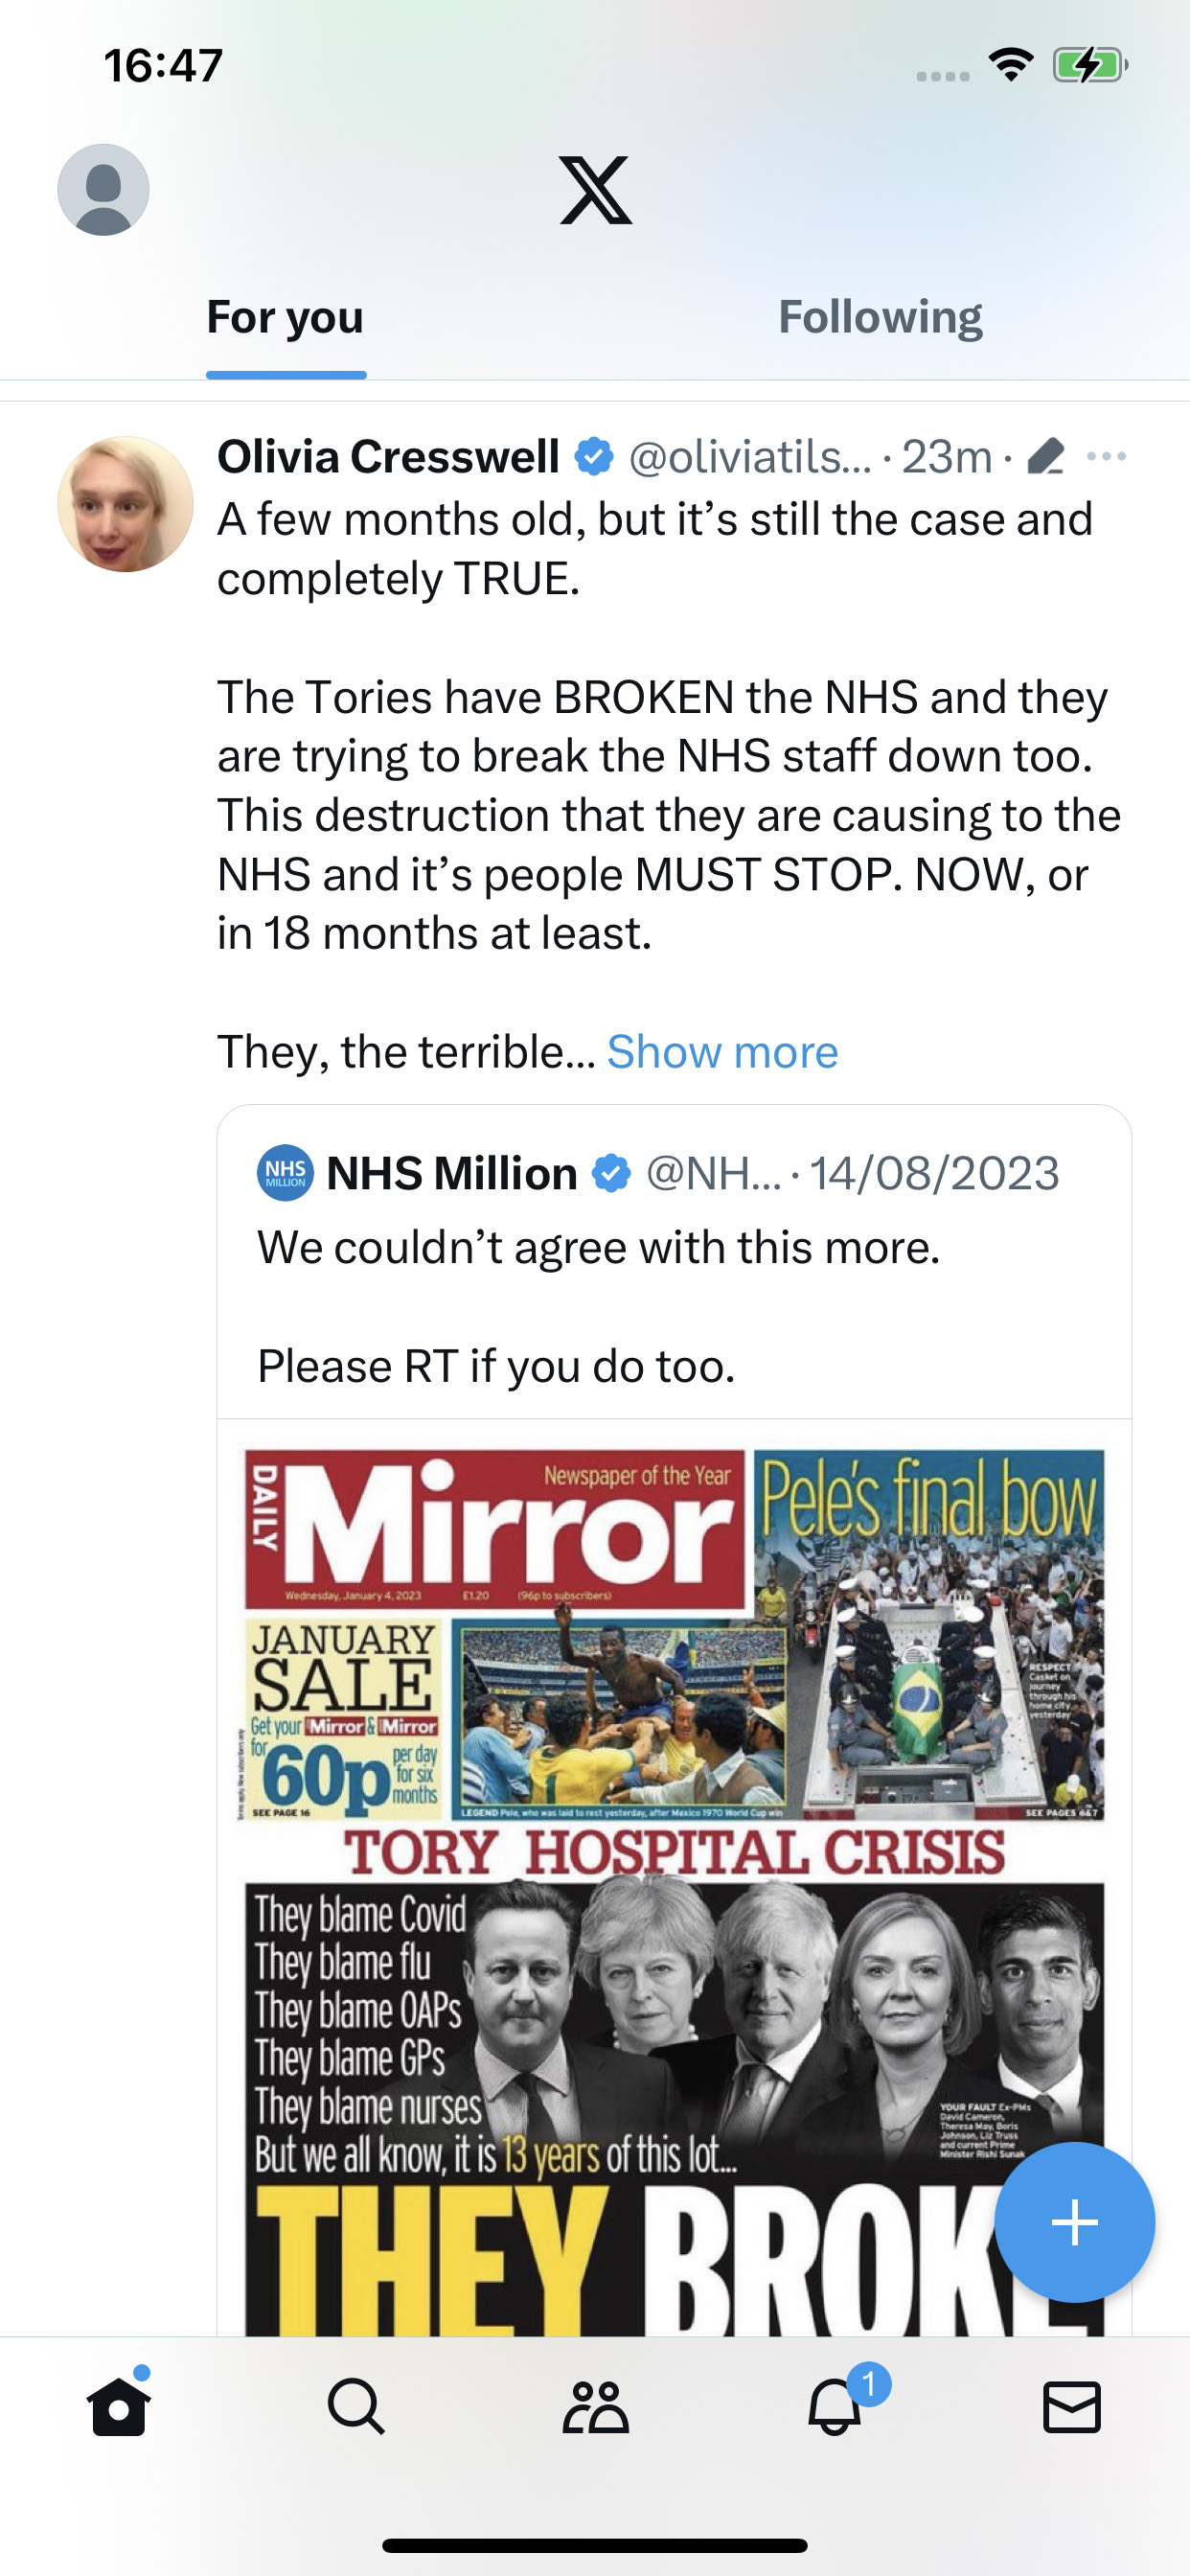Screen dimensions: 1190x2576
Task: Expand post text with Show more
Action: (722, 1052)
